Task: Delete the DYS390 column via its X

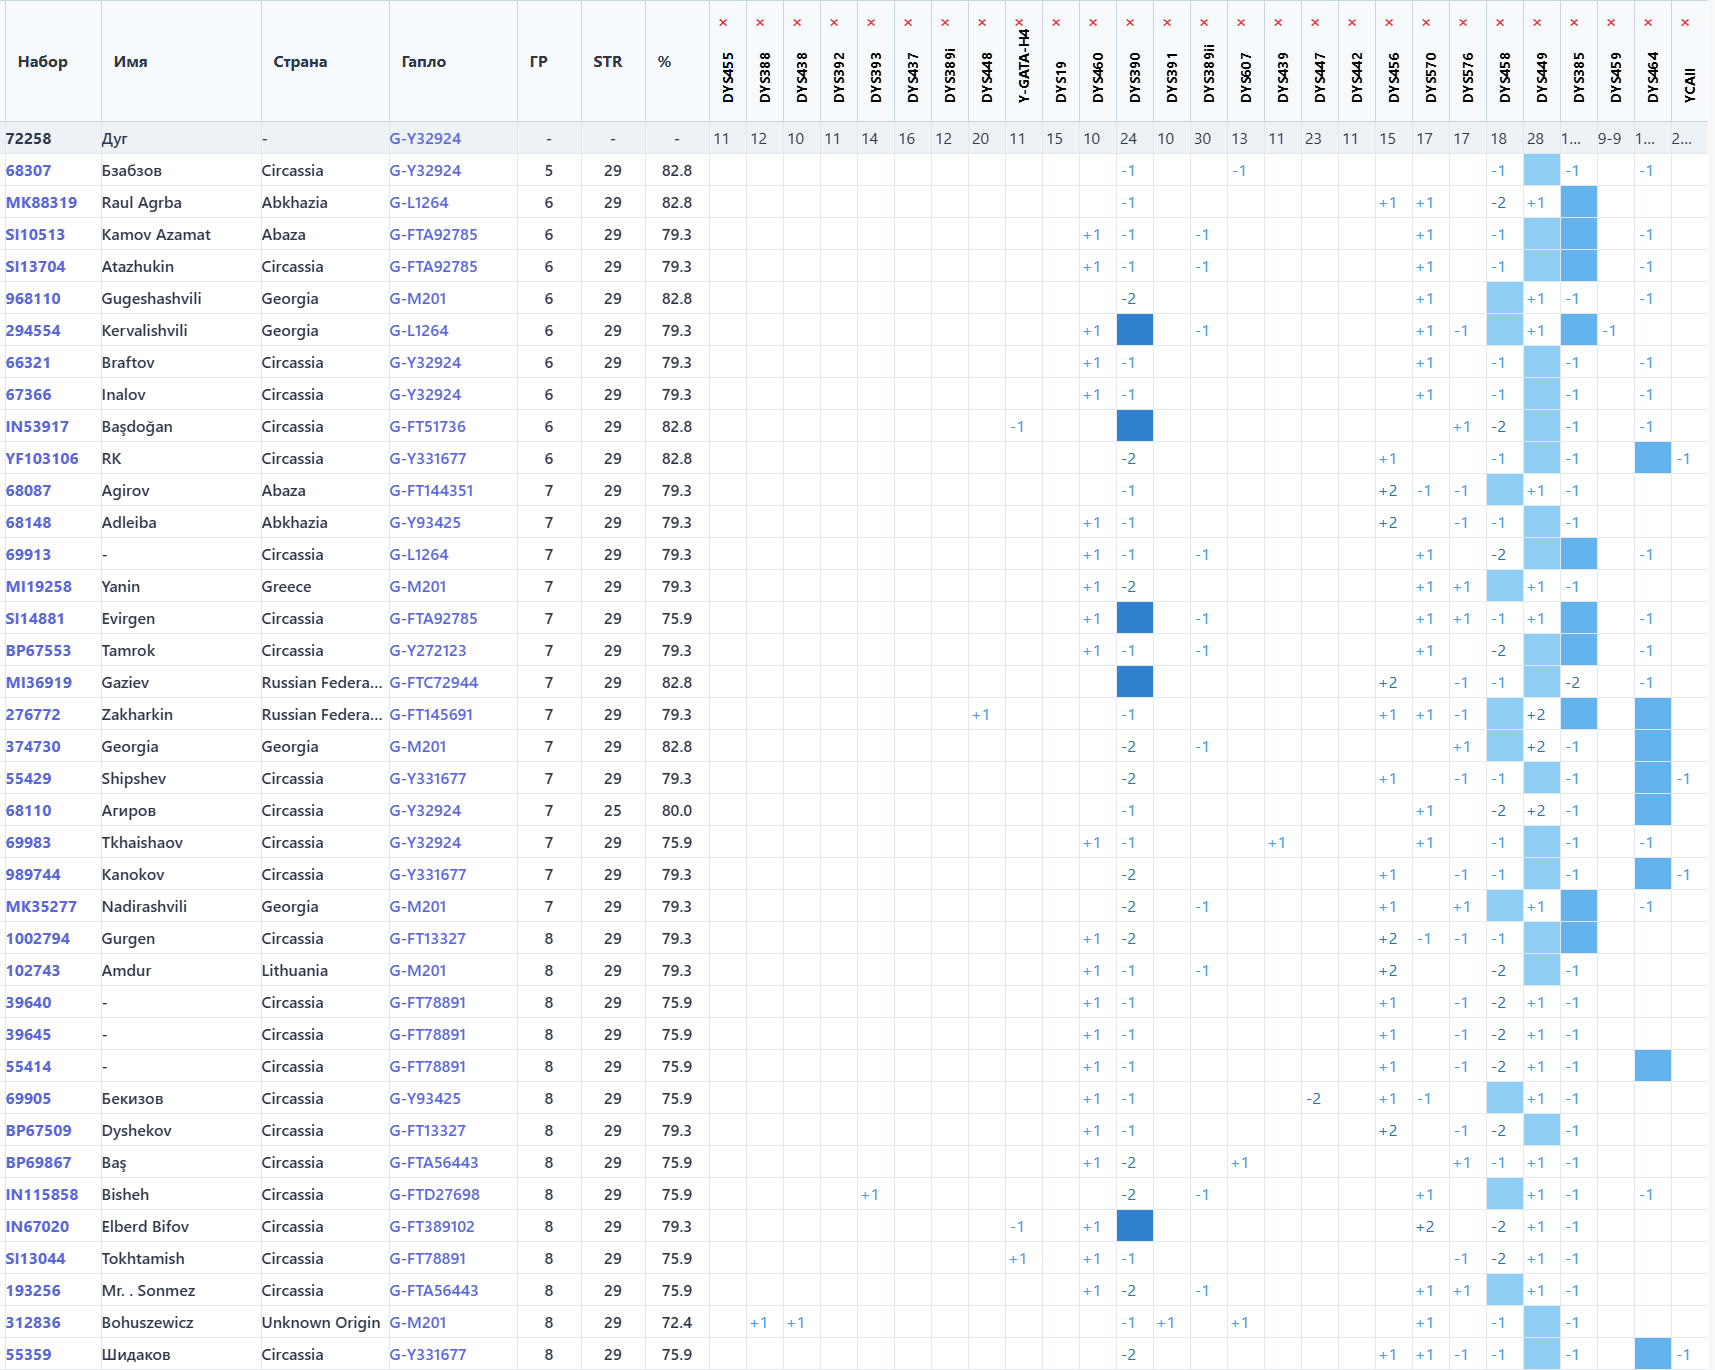Action: pos(1130,23)
